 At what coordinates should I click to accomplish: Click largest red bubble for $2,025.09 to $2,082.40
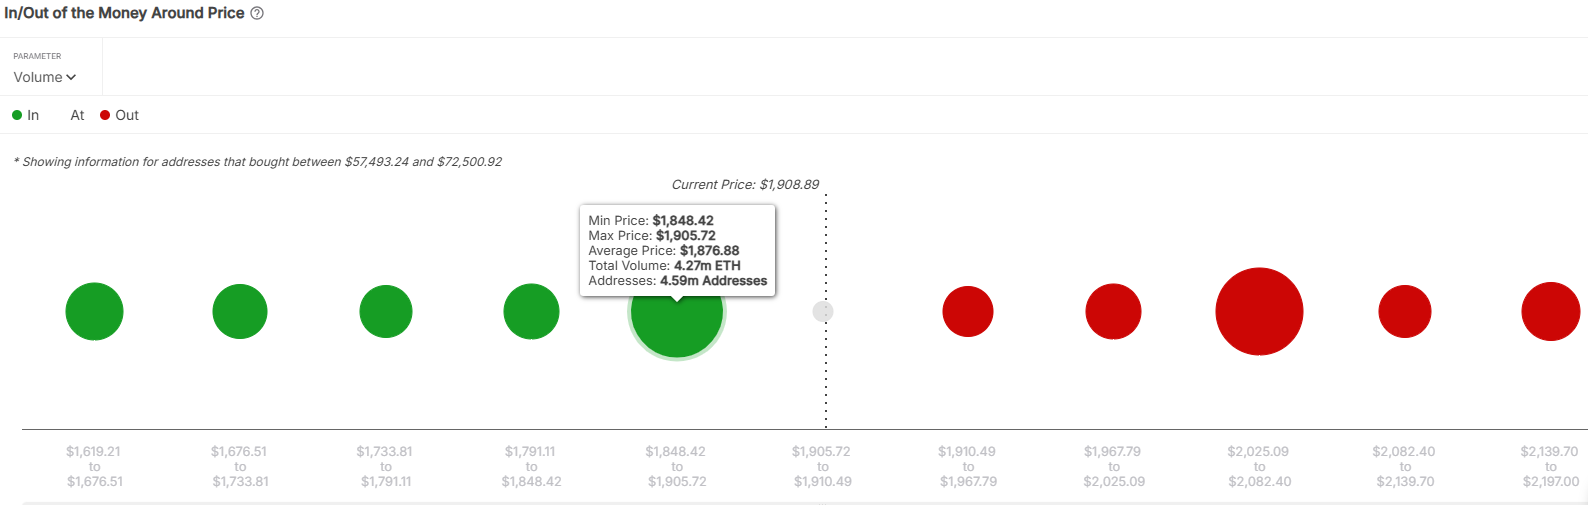1259,312
